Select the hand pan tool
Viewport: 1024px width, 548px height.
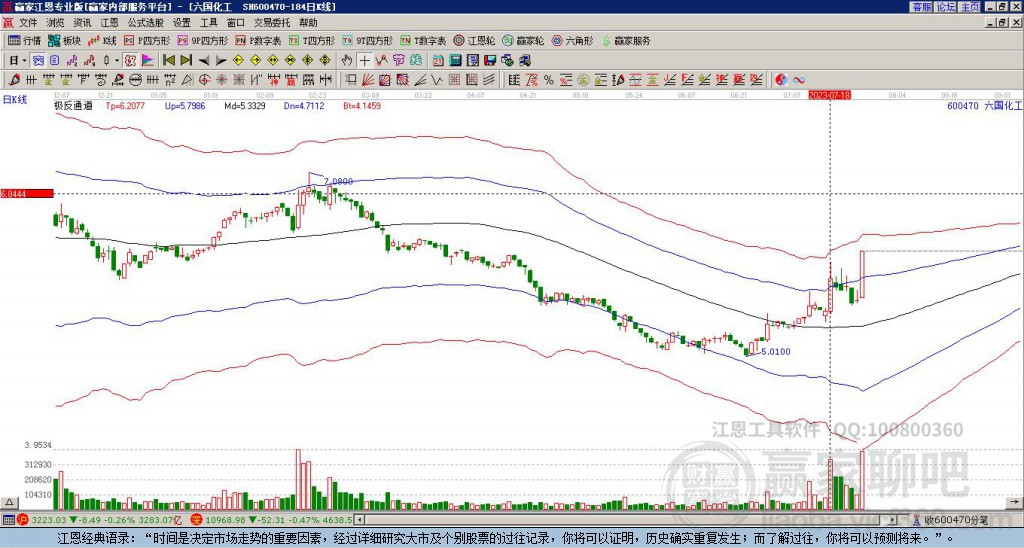pyautogui.click(x=347, y=61)
